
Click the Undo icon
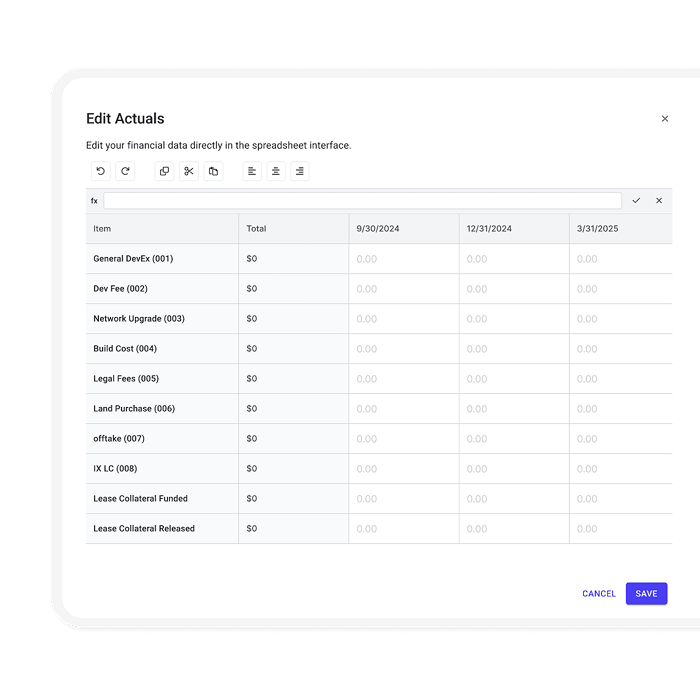[101, 171]
